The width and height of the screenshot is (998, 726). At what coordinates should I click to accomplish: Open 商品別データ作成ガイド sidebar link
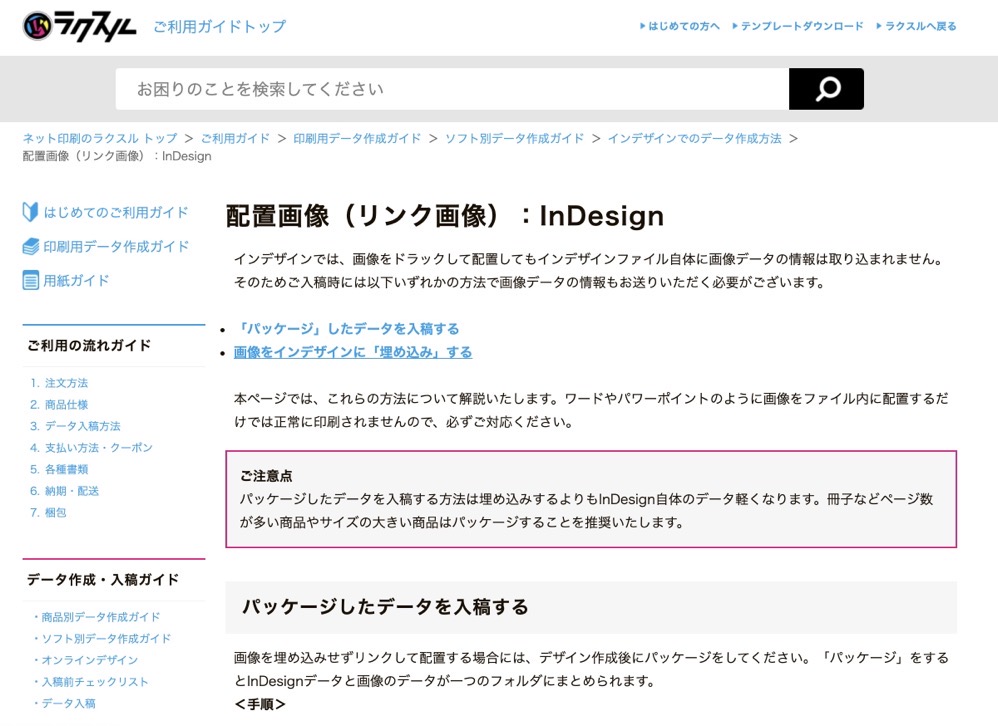click(x=101, y=617)
